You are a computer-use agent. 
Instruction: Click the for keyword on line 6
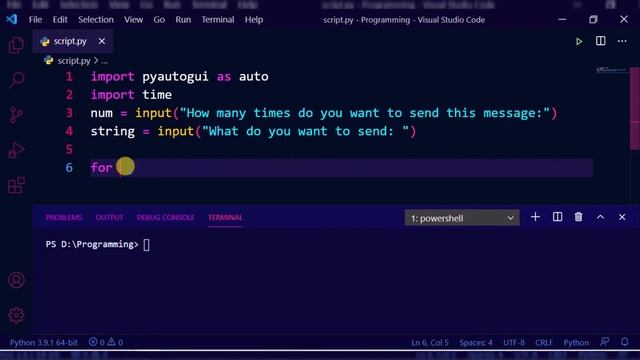(101, 167)
